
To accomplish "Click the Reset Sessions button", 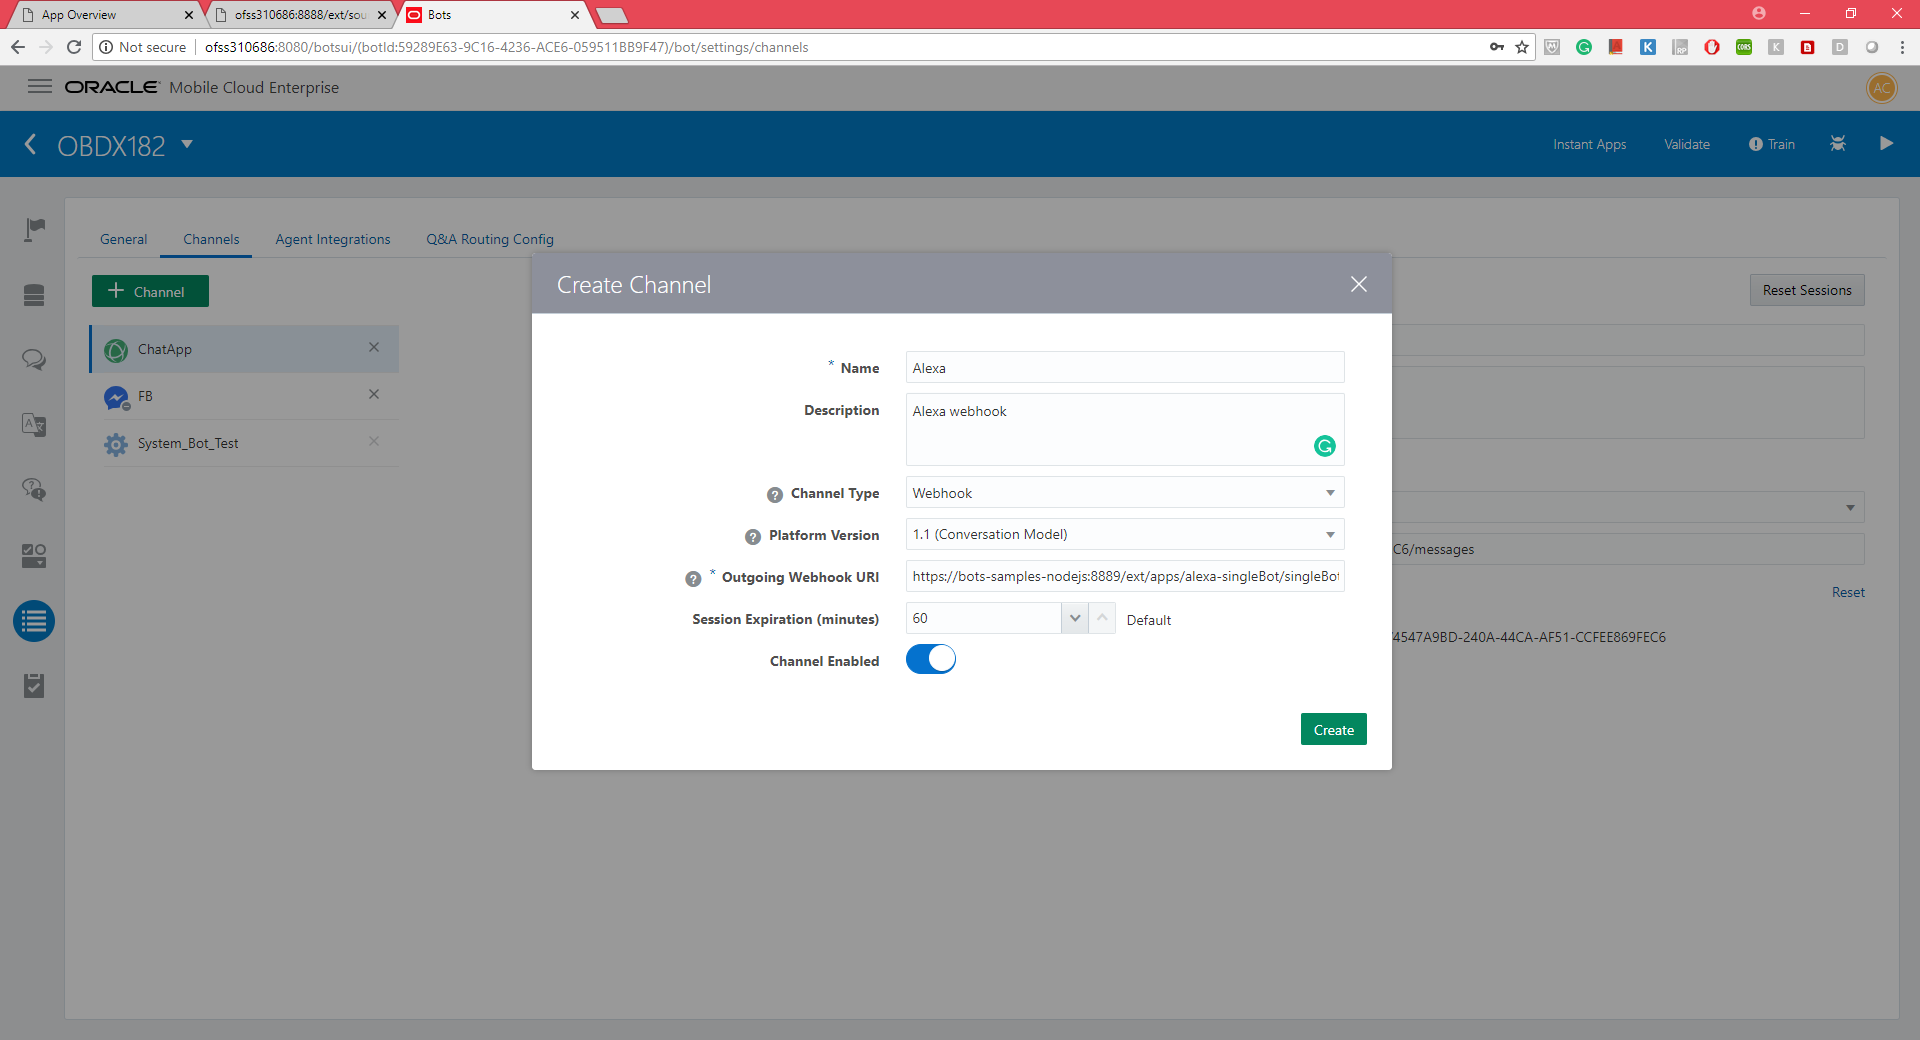I will 1807,290.
